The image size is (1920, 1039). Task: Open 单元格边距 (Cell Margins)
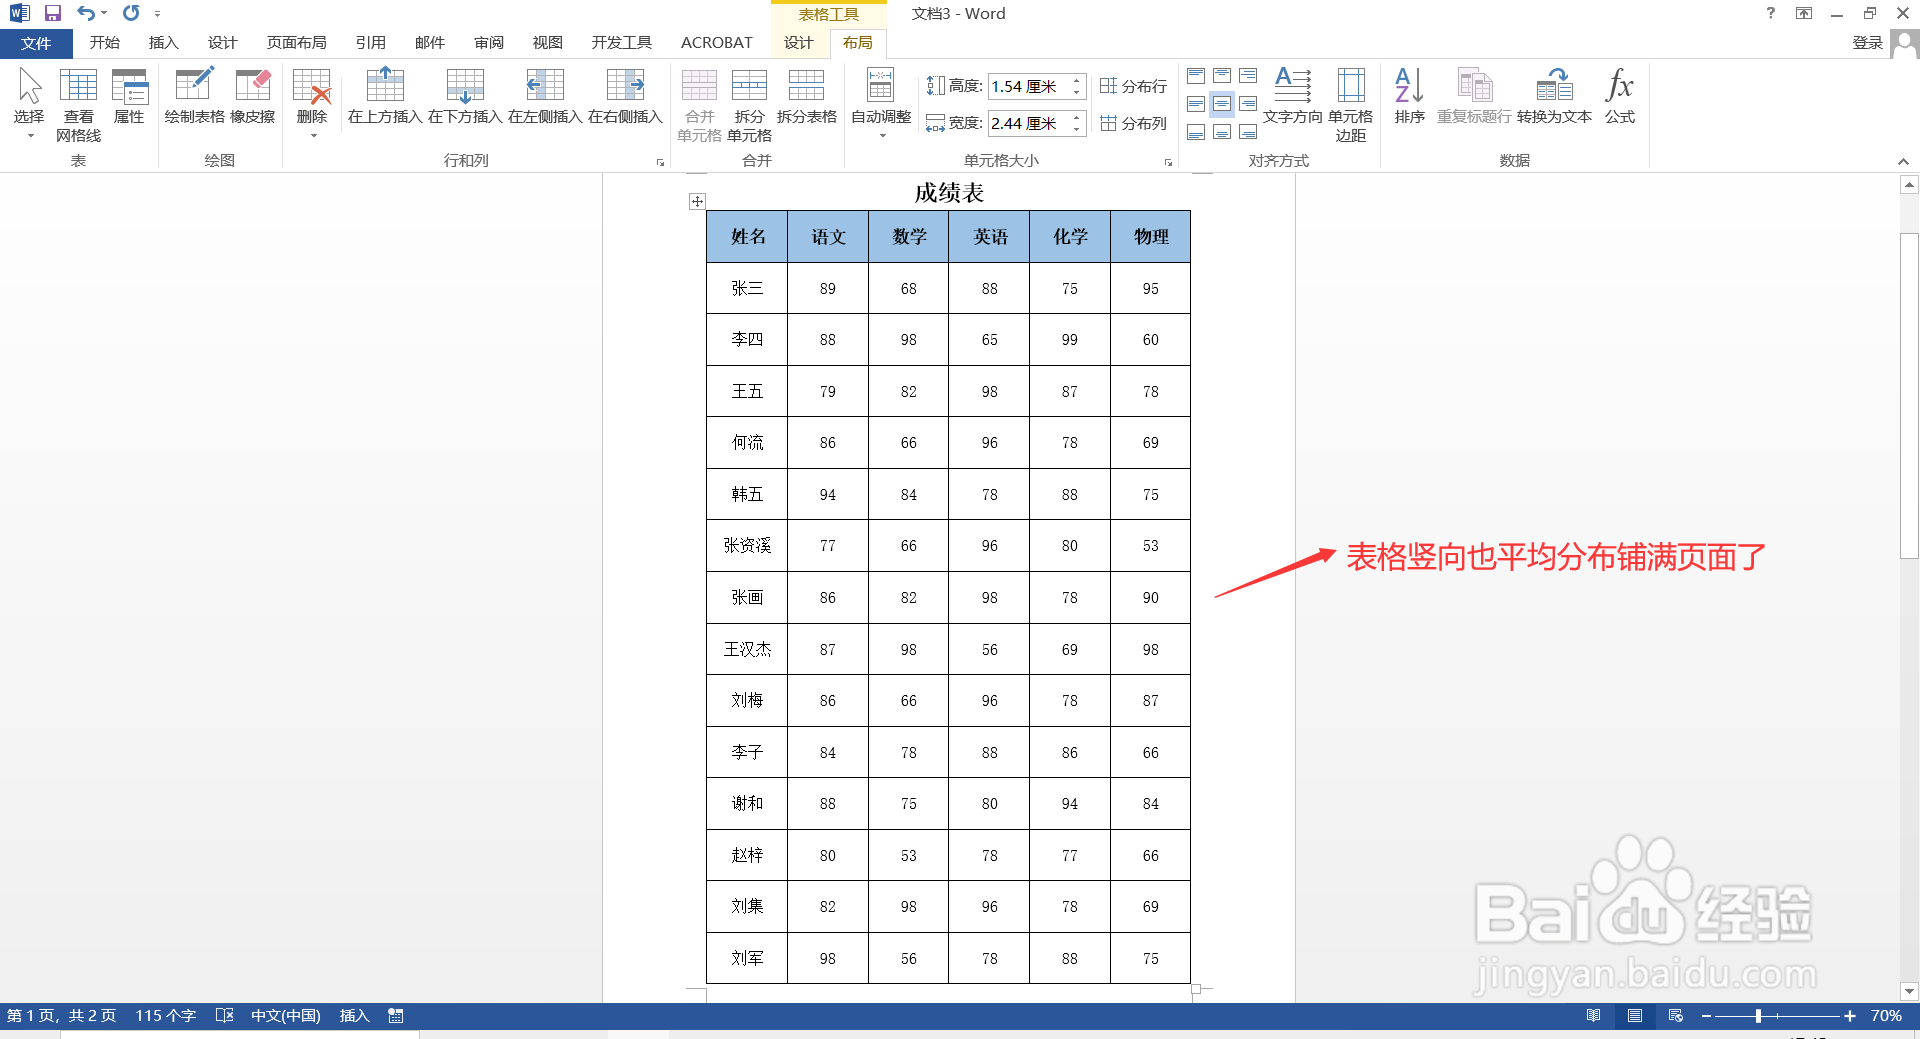[1351, 104]
